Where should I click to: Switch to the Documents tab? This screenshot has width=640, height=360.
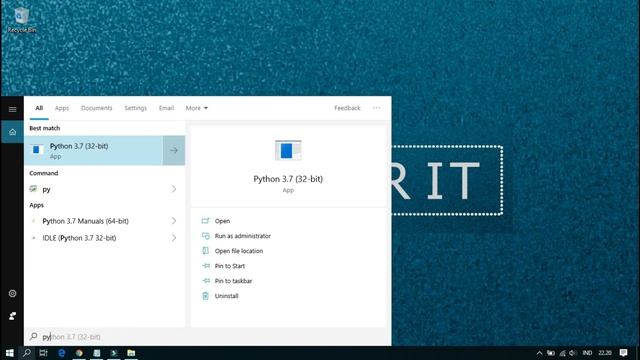pyautogui.click(x=97, y=108)
